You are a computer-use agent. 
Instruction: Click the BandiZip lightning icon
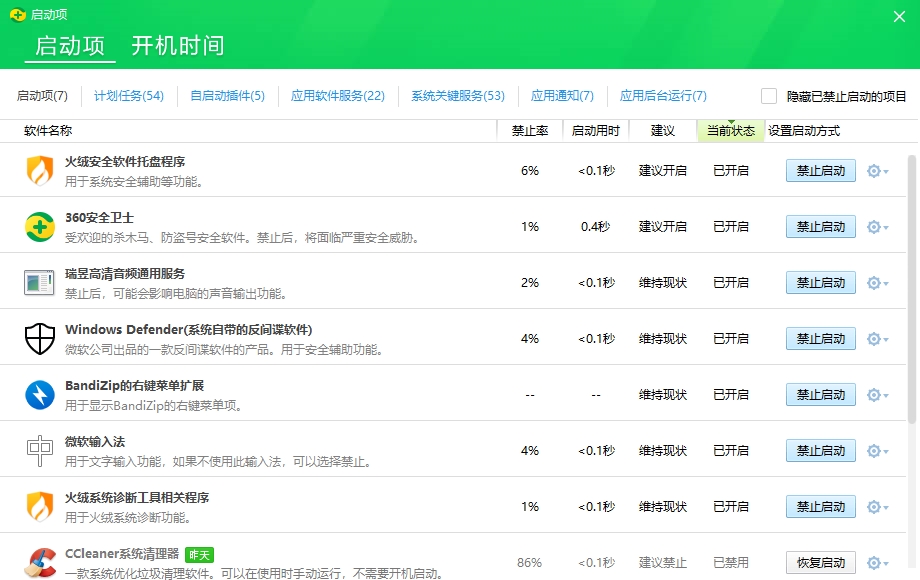pyautogui.click(x=40, y=395)
